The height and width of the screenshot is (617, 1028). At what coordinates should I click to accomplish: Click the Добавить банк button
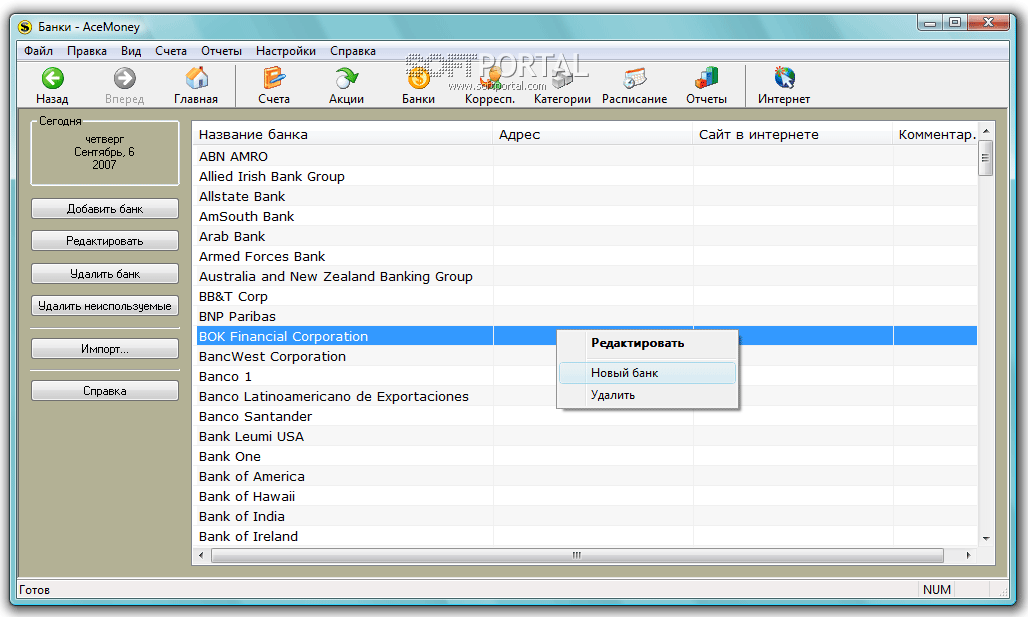pyautogui.click(x=105, y=209)
